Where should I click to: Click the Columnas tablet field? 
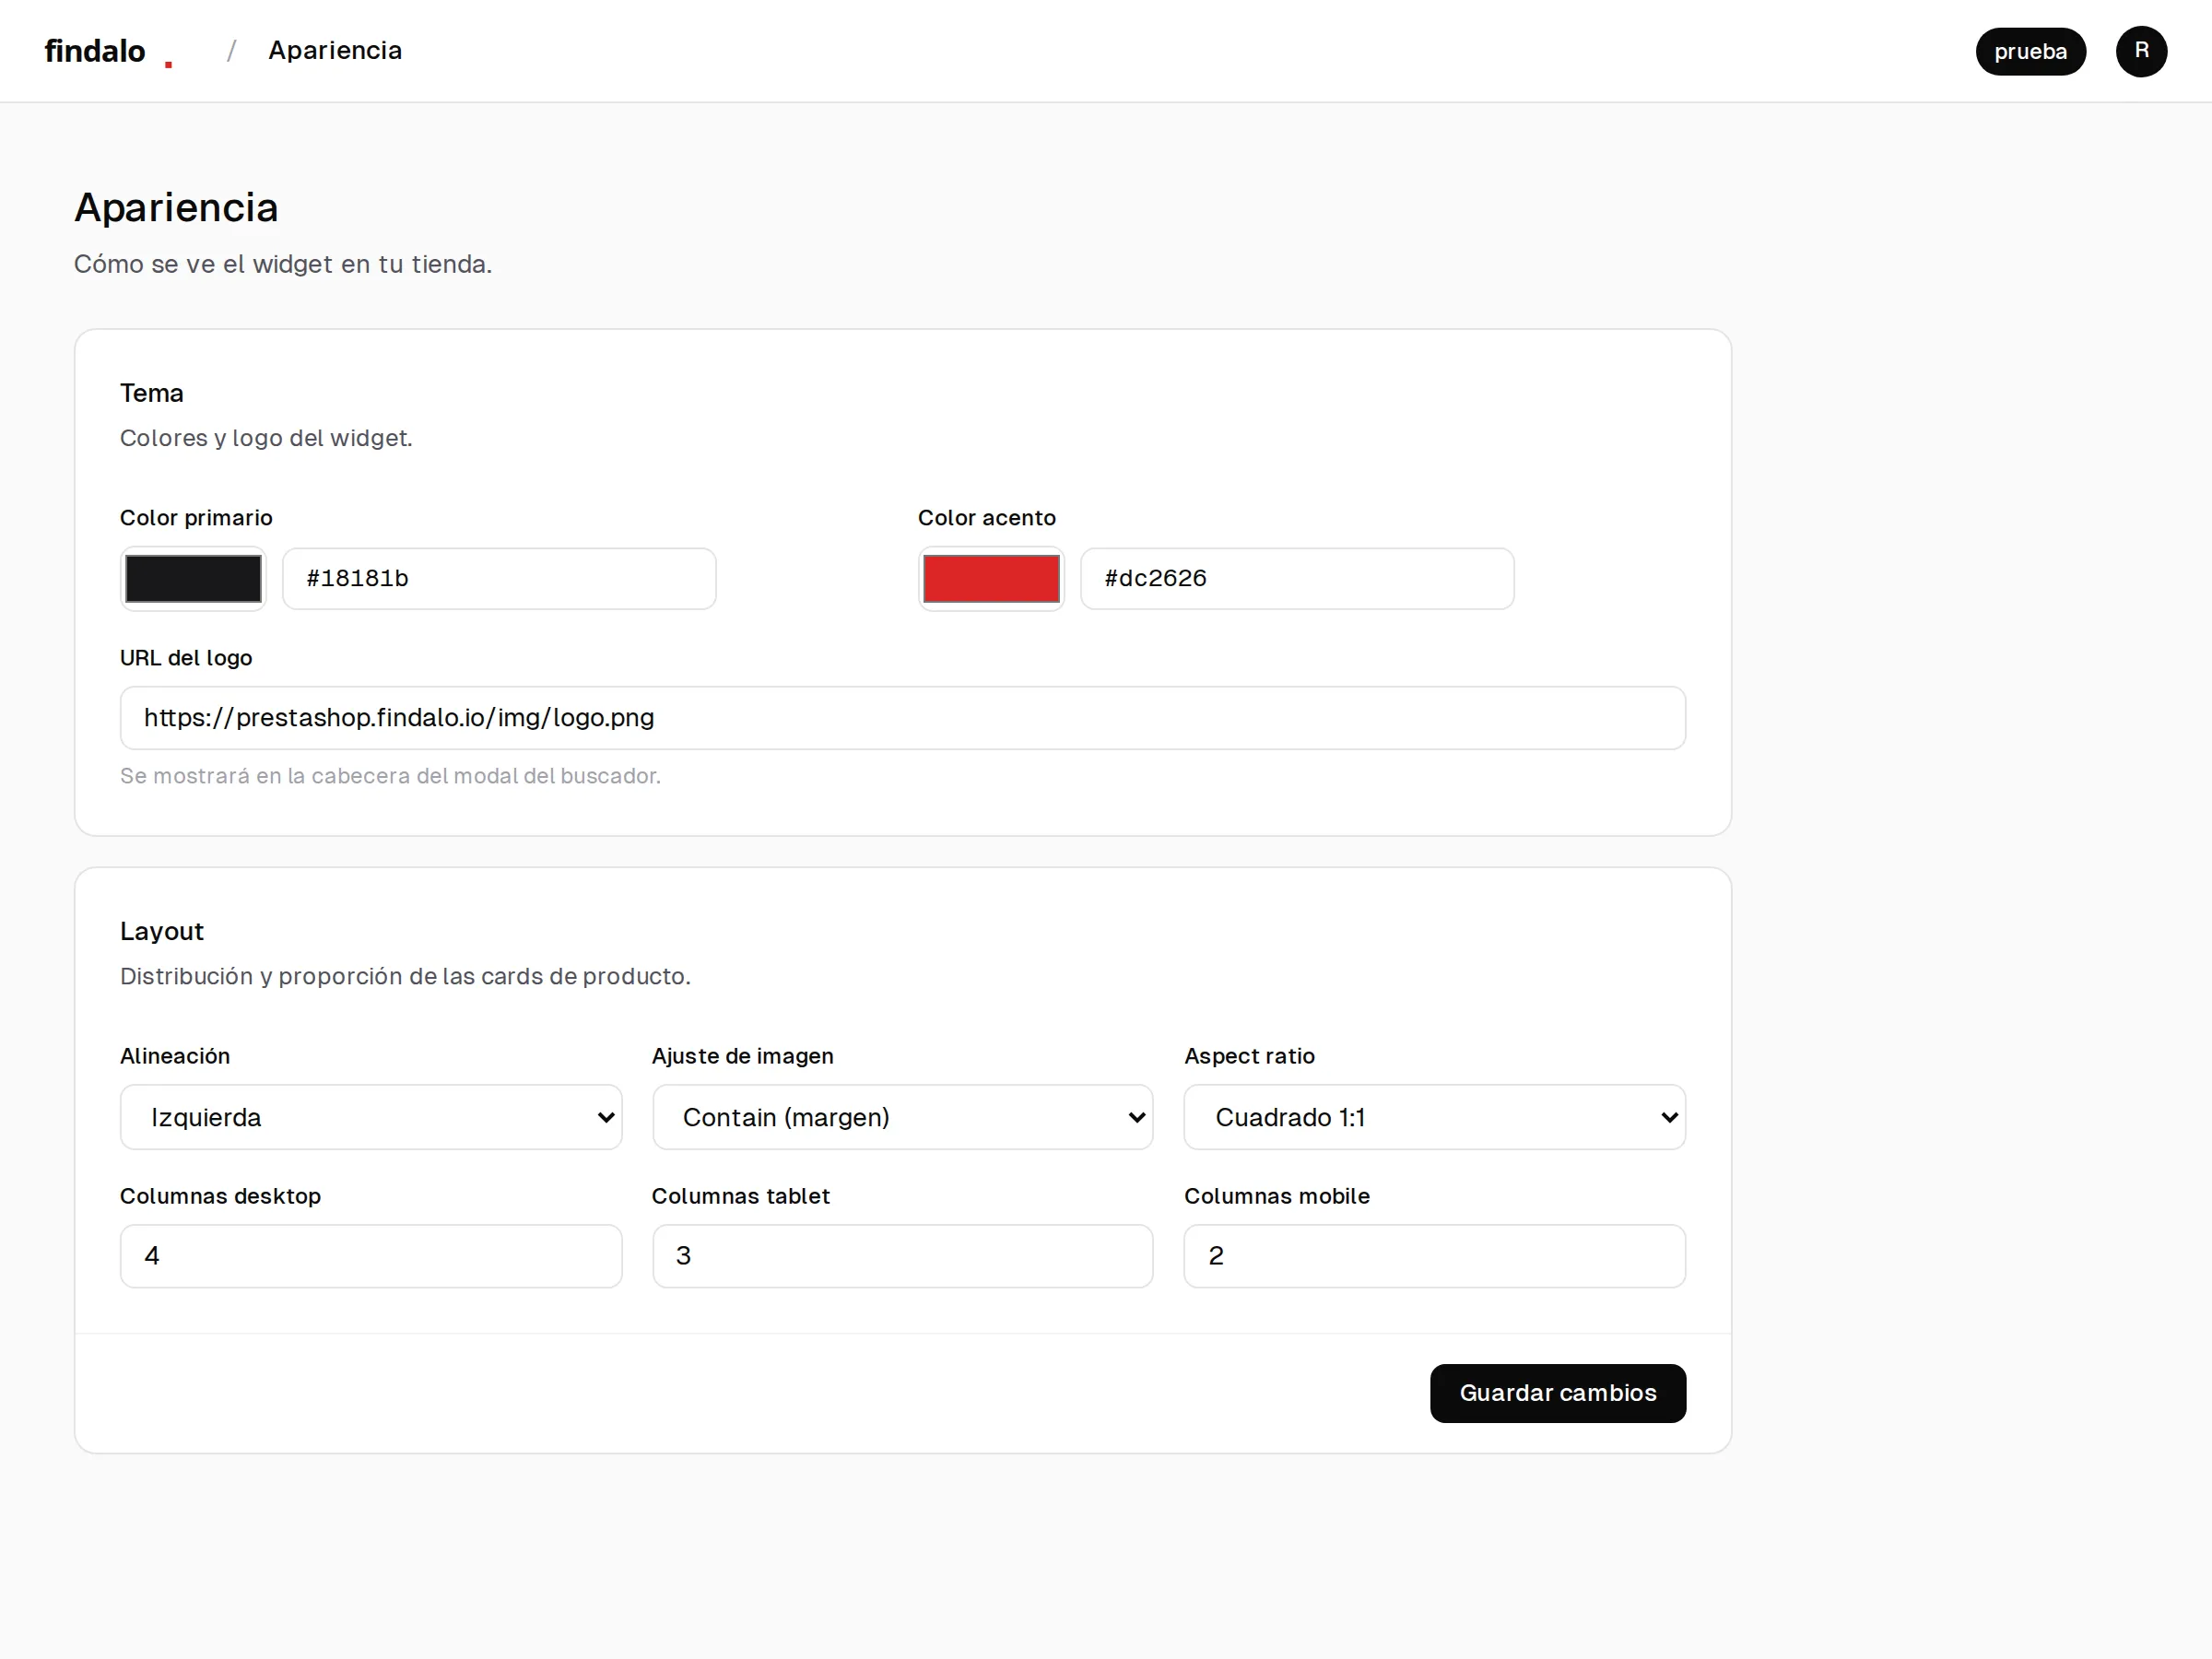(x=903, y=1256)
